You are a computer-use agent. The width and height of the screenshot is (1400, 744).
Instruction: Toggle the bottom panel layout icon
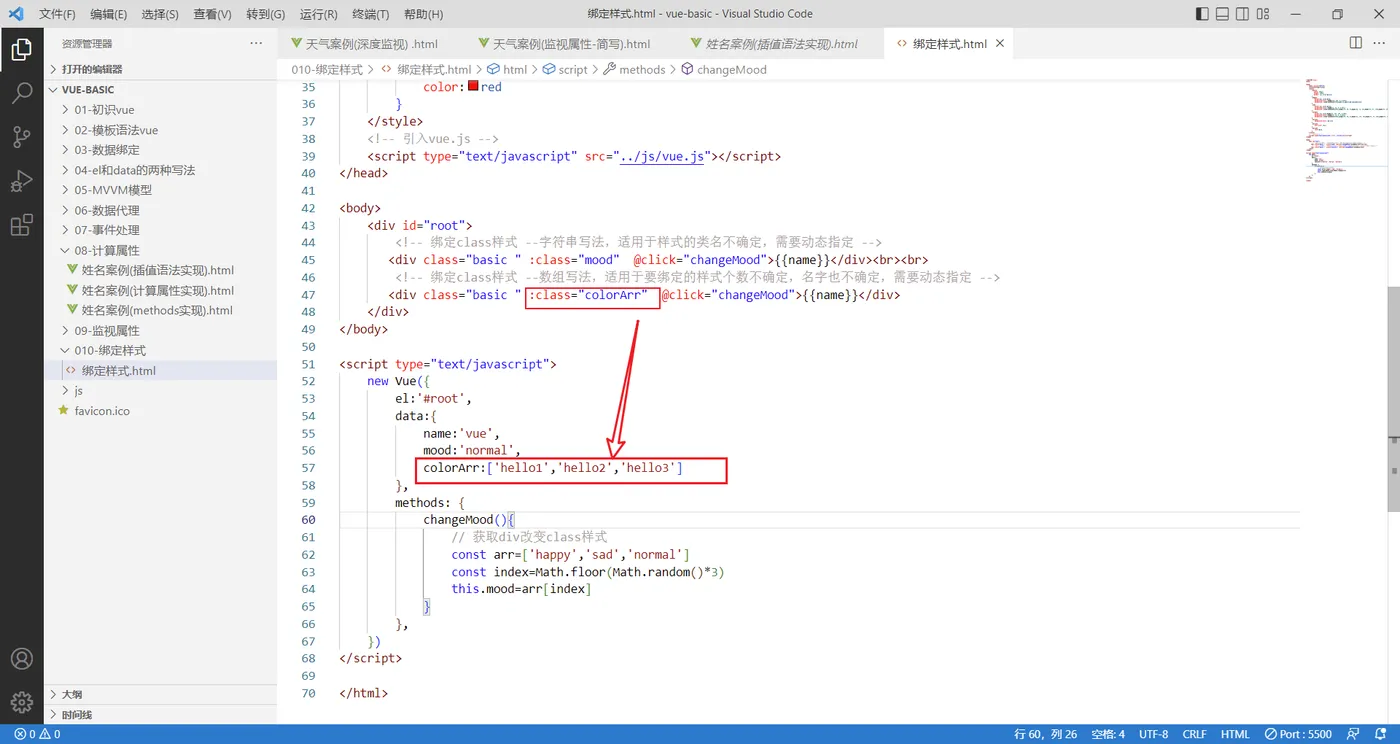point(1222,14)
